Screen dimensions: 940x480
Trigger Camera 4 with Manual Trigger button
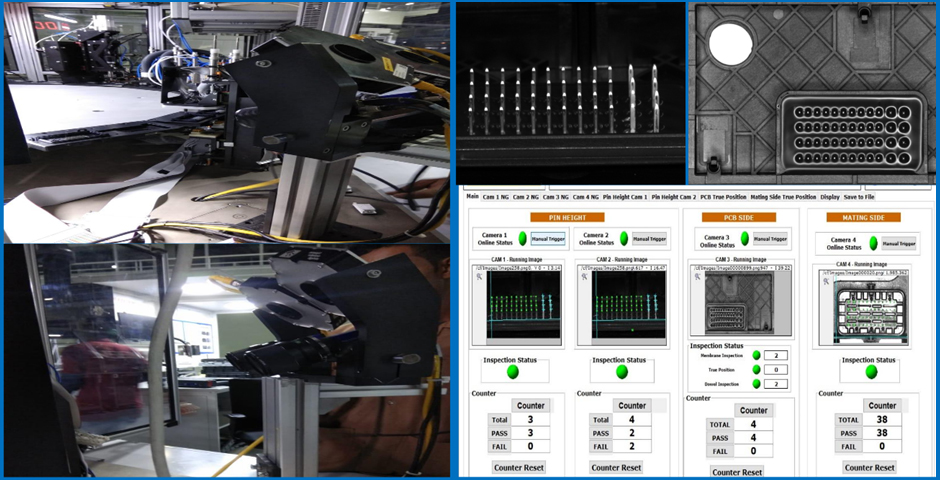tap(899, 243)
